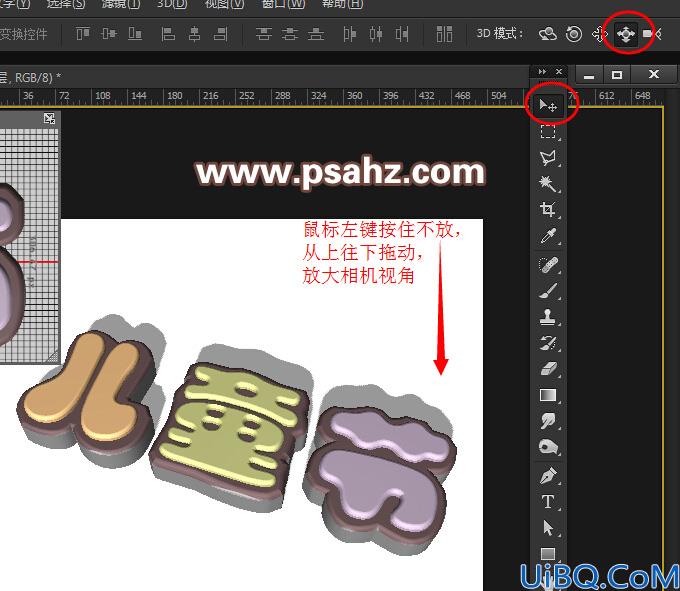Click the green 3D character 童
The width and height of the screenshot is (680, 591).
[230, 438]
